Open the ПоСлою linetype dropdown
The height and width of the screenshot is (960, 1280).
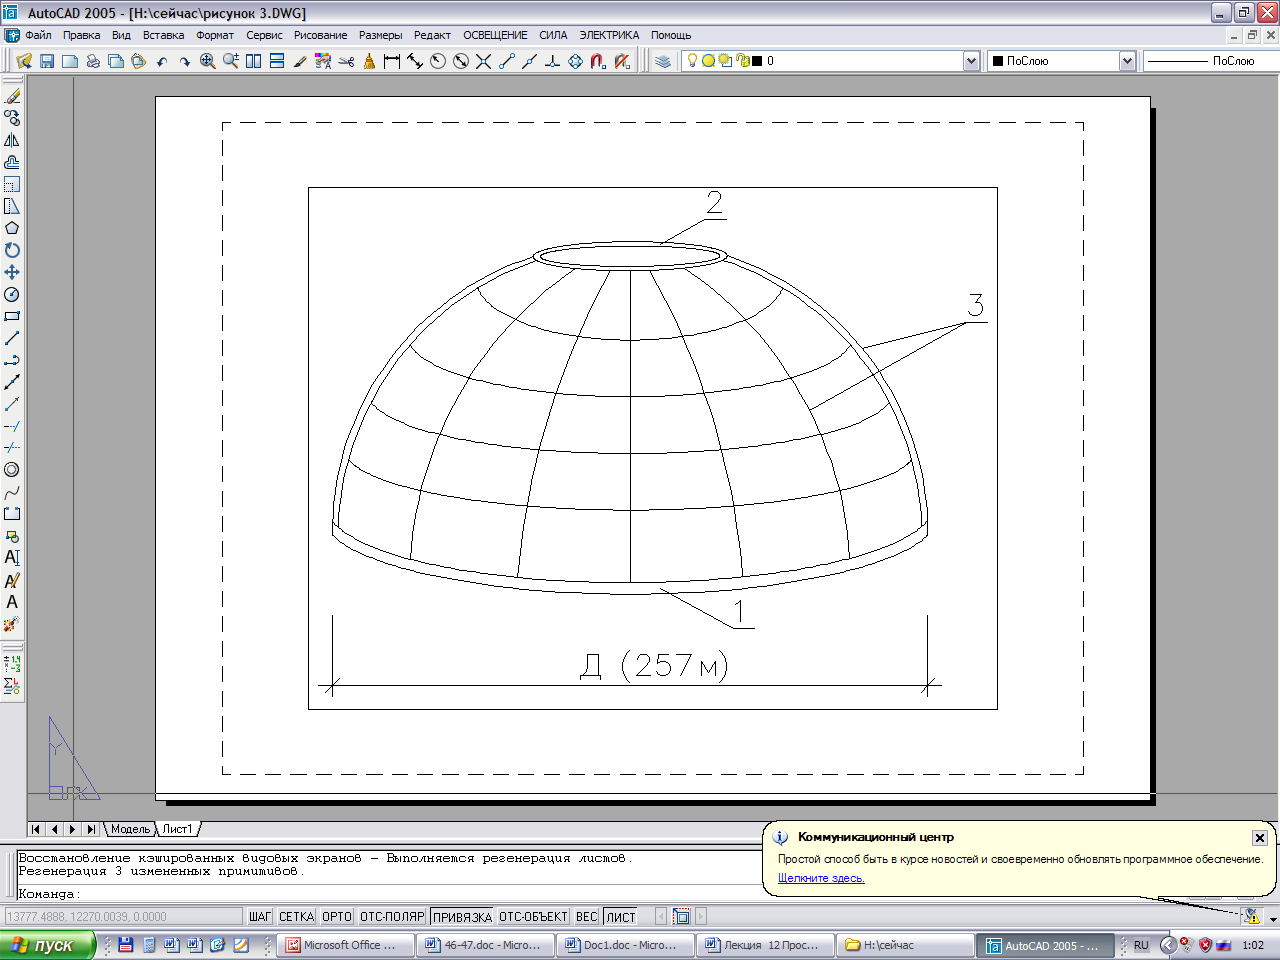coord(1211,61)
